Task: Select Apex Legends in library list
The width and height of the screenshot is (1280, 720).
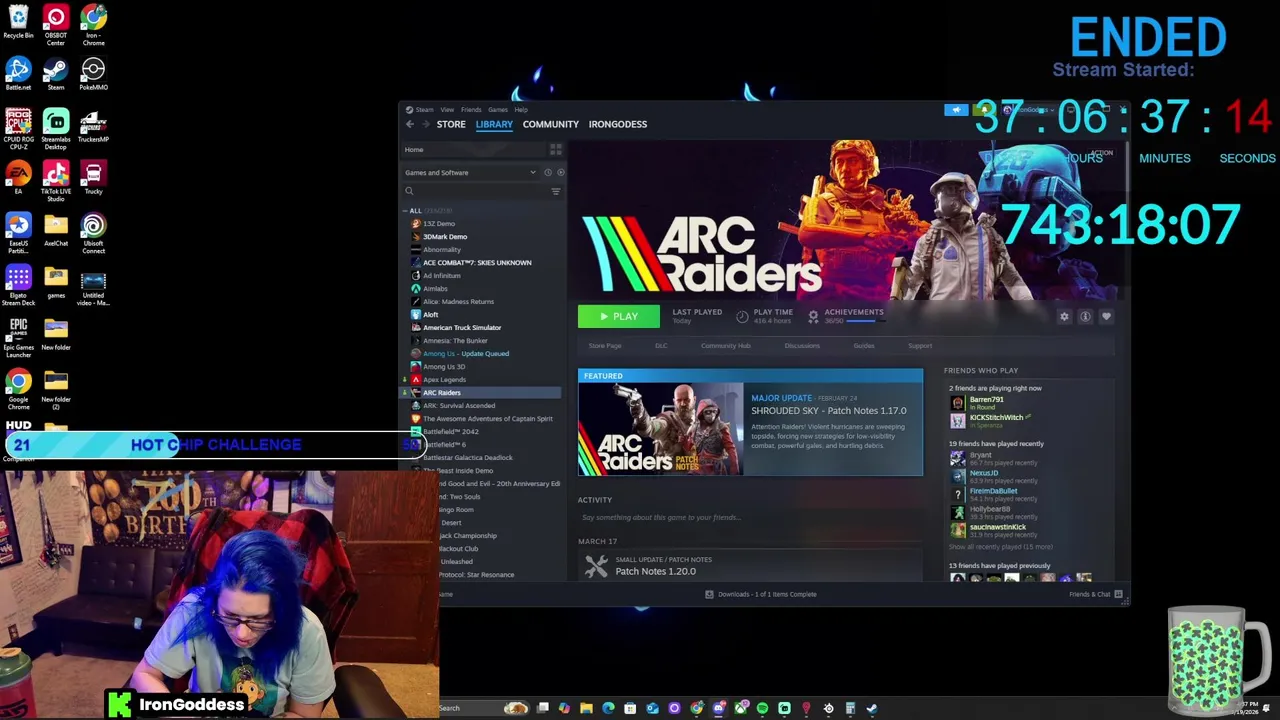Action: pos(445,380)
